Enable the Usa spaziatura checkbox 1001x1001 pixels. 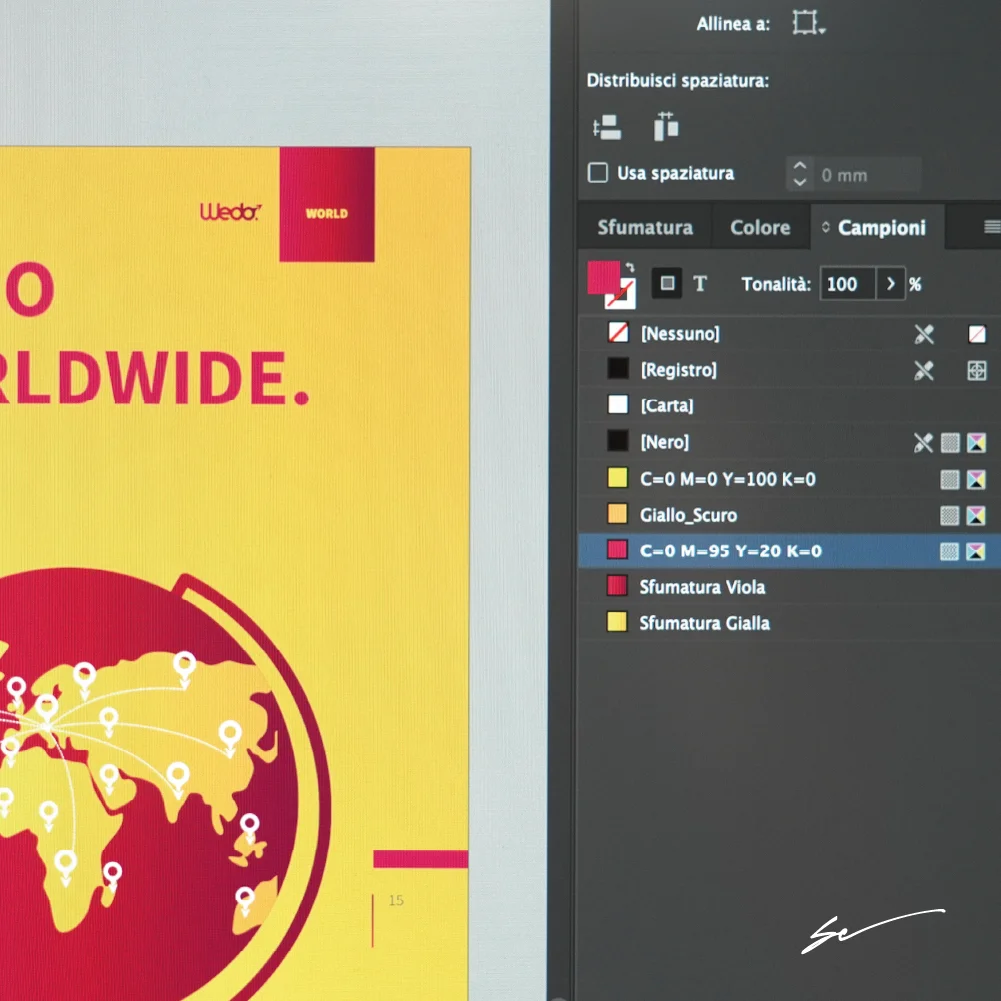[598, 173]
